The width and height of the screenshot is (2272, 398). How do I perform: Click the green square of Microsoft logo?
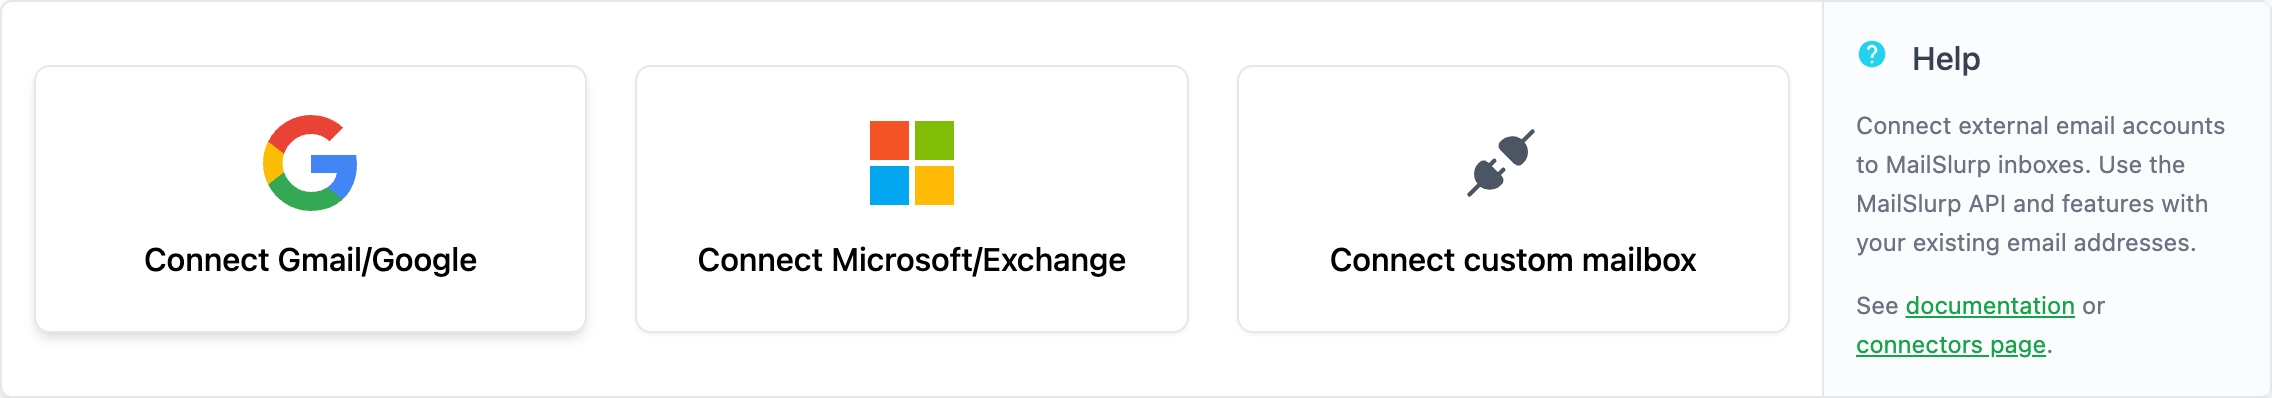point(934,141)
